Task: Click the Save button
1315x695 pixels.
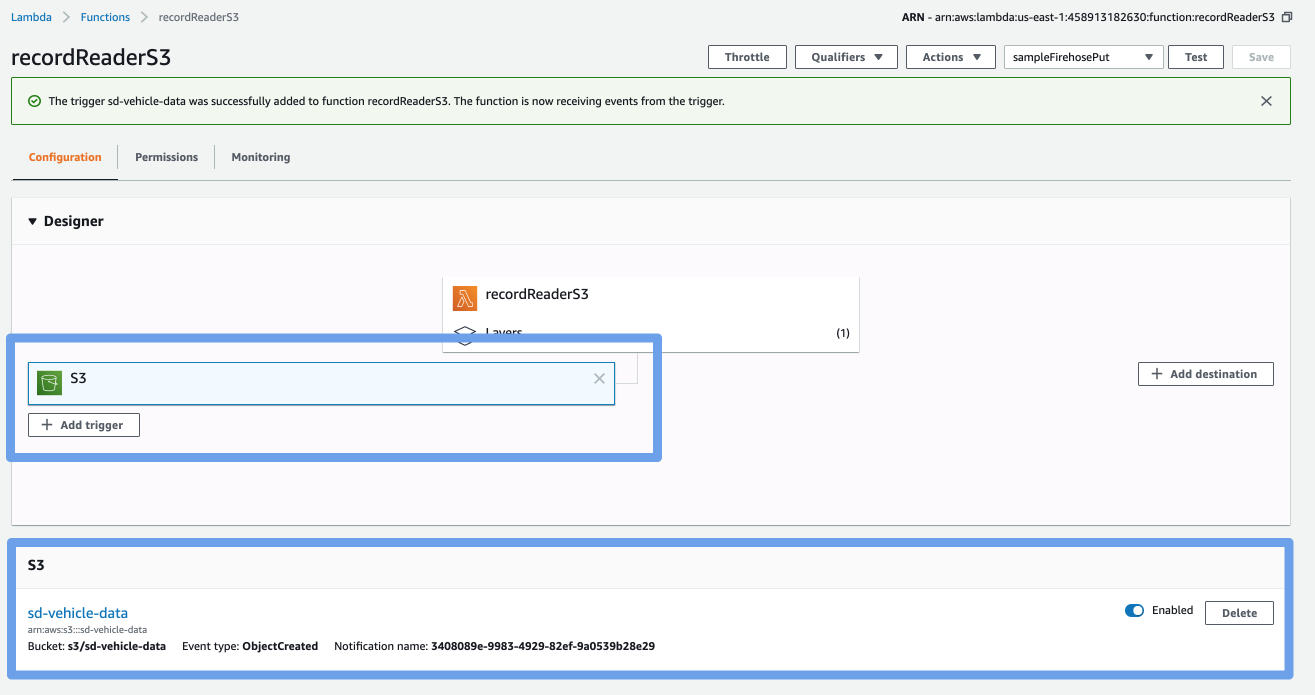Action: [1261, 57]
